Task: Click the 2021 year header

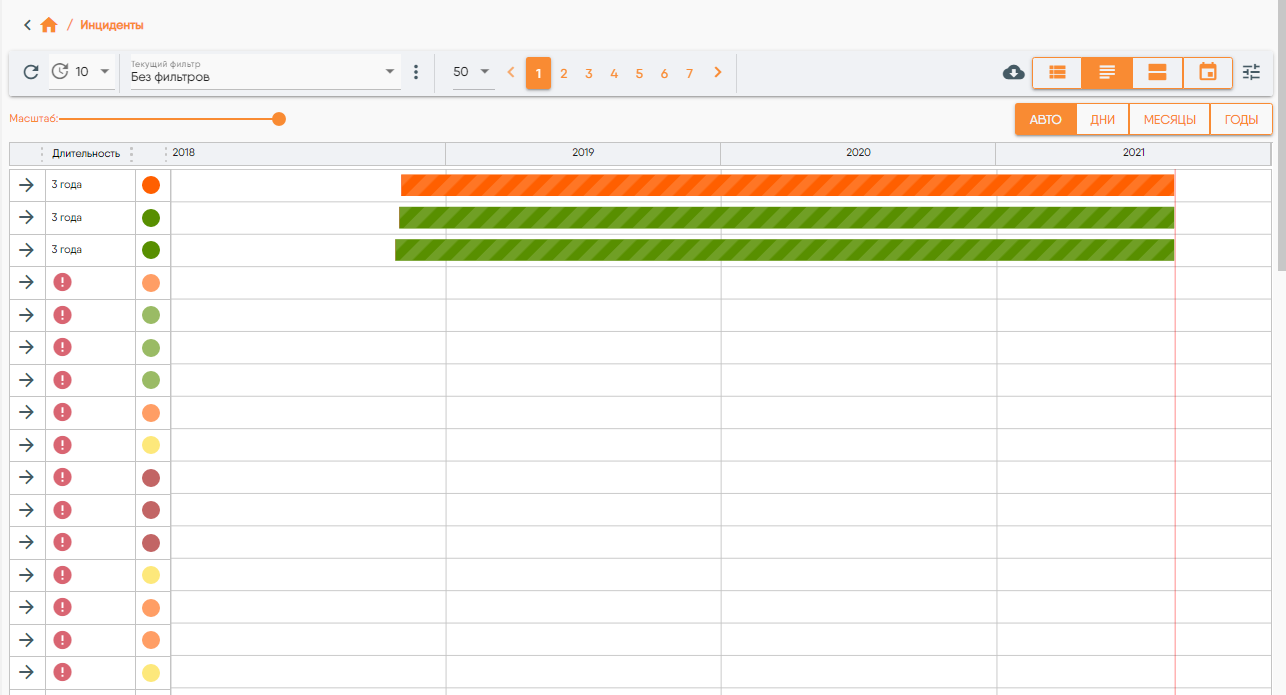Action: click(x=1133, y=153)
